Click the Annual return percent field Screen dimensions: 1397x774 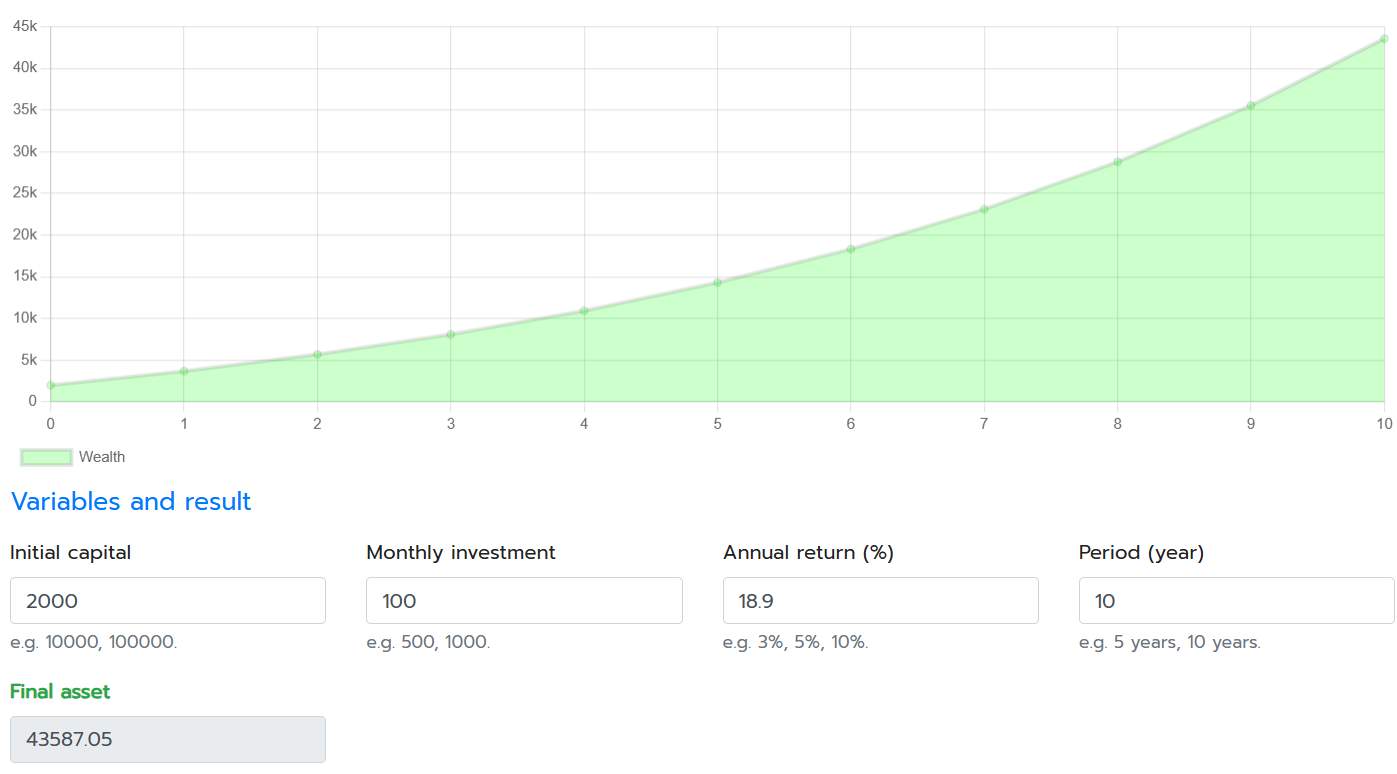[880, 600]
